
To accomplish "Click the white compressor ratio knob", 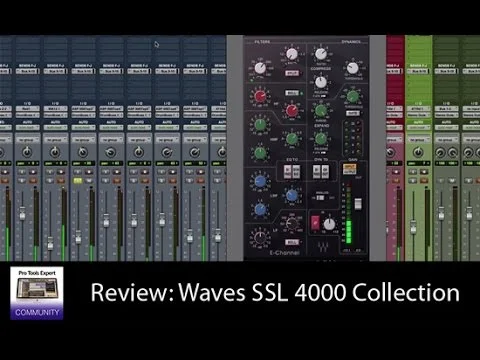I will point(321,54).
